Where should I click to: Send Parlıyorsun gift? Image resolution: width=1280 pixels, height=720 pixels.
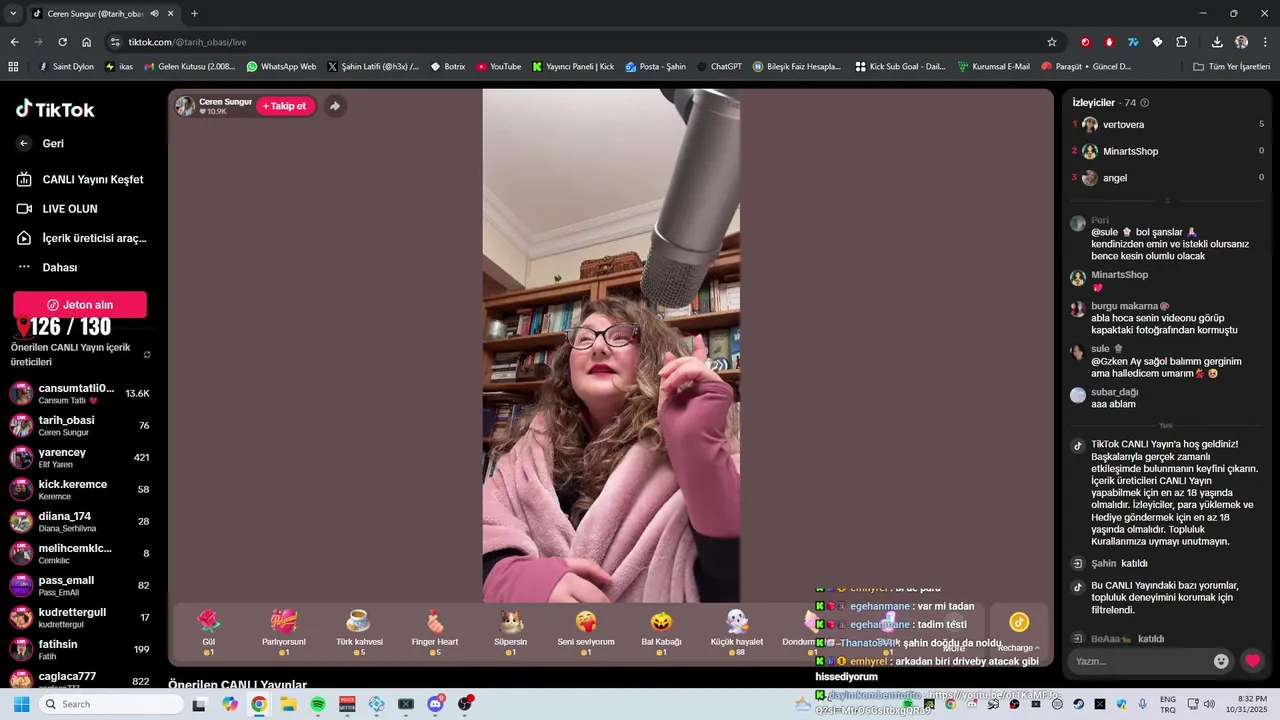pyautogui.click(x=284, y=632)
